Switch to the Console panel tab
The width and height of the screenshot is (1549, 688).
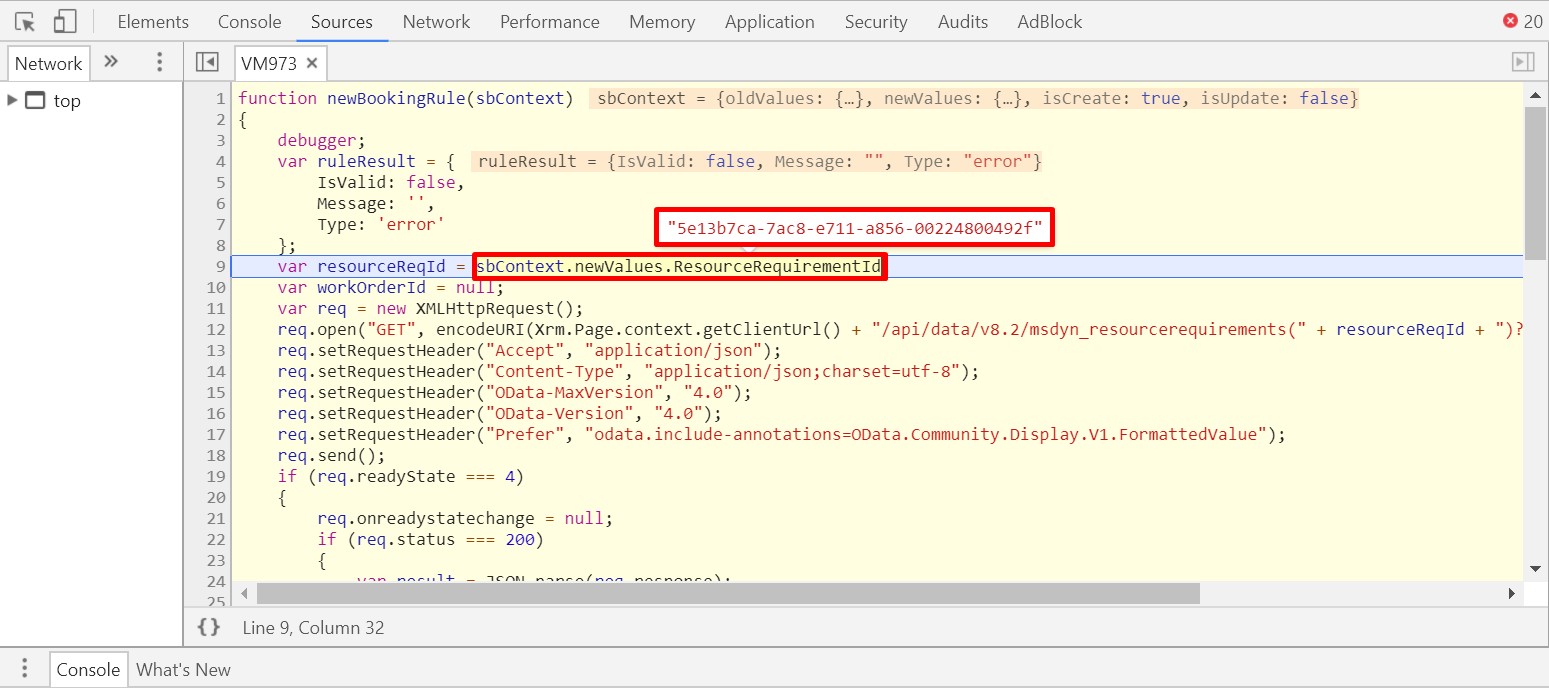(250, 21)
